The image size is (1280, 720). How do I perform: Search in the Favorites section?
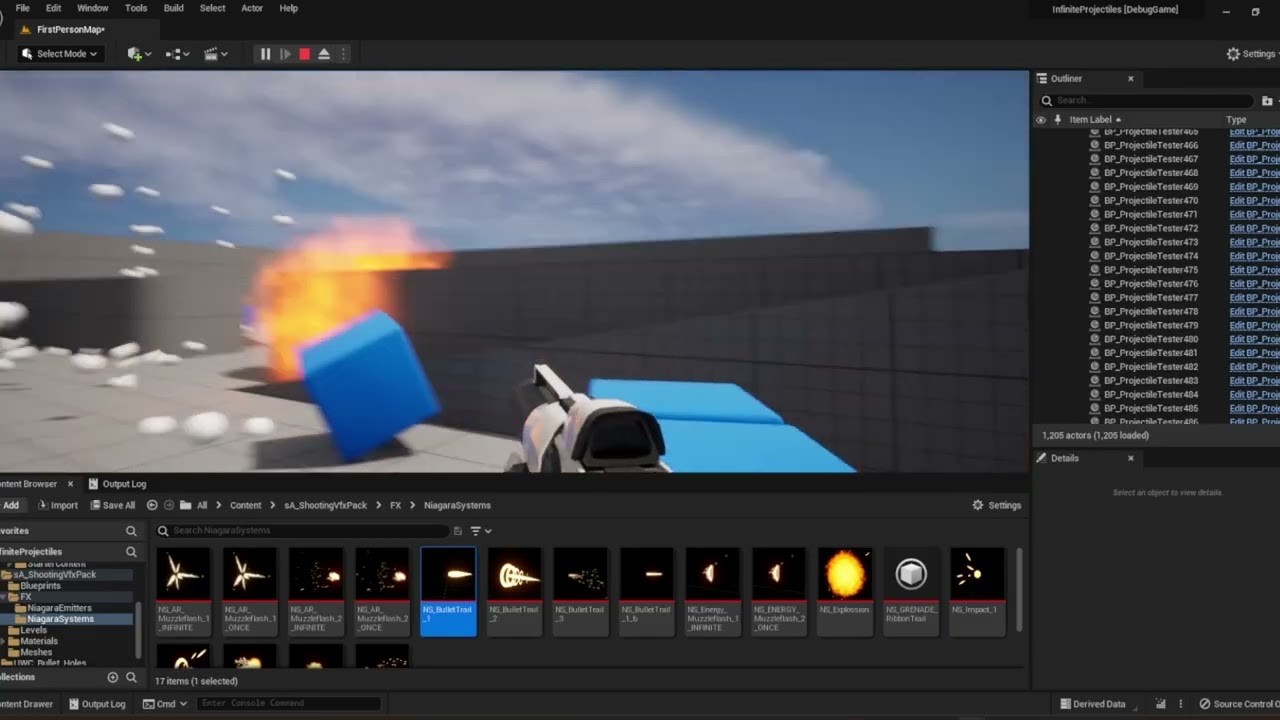pyautogui.click(x=131, y=531)
